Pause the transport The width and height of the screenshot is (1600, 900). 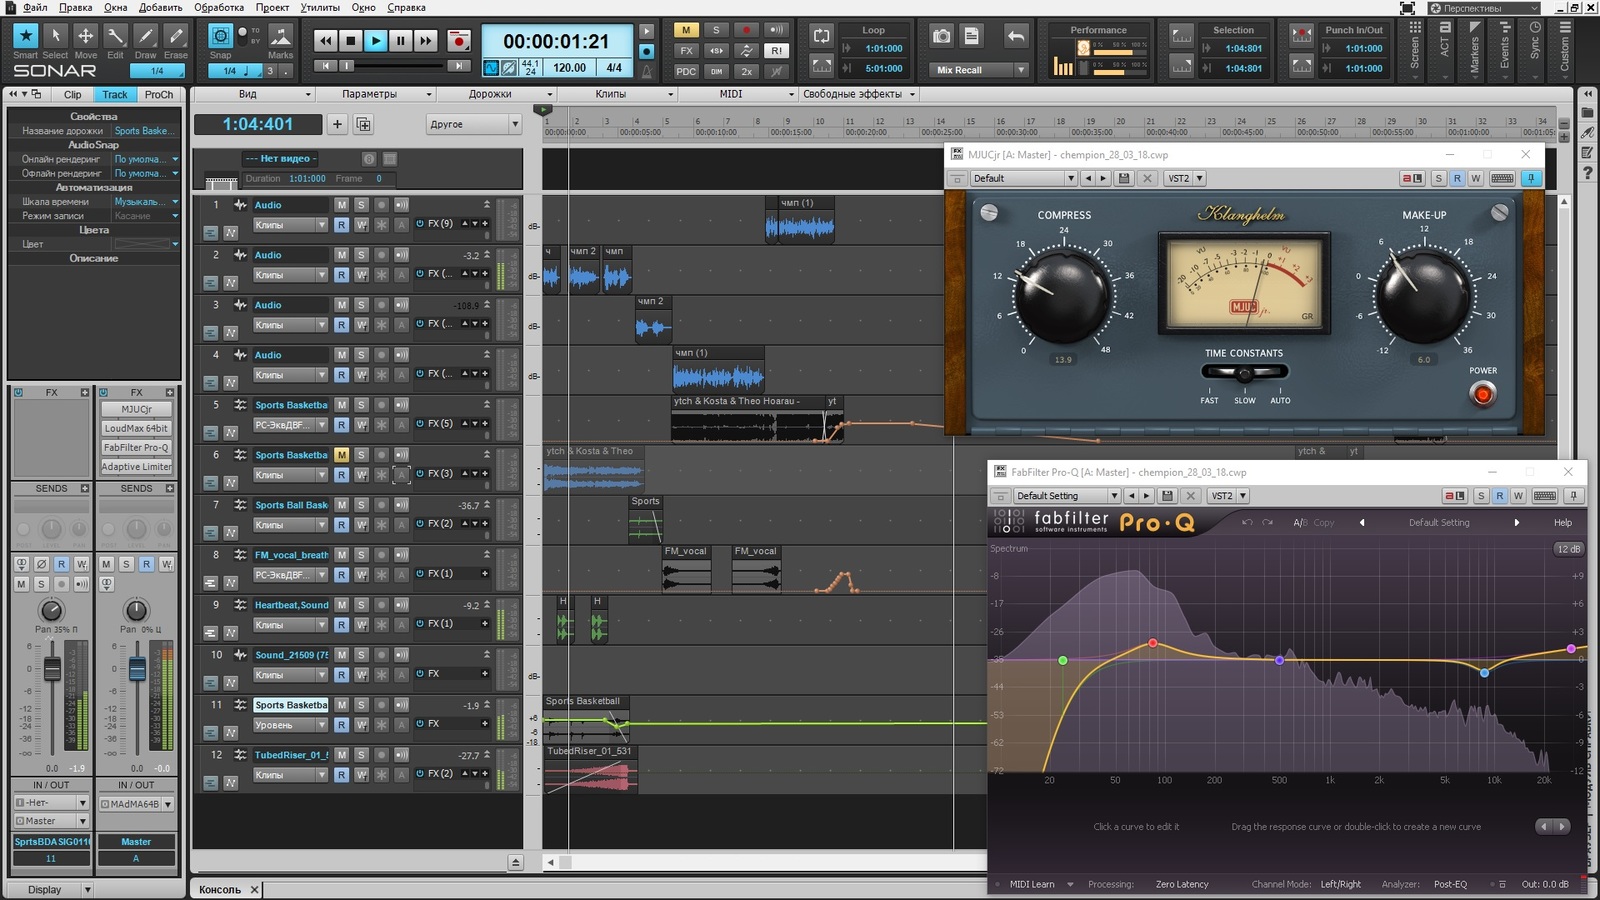[x=400, y=41]
